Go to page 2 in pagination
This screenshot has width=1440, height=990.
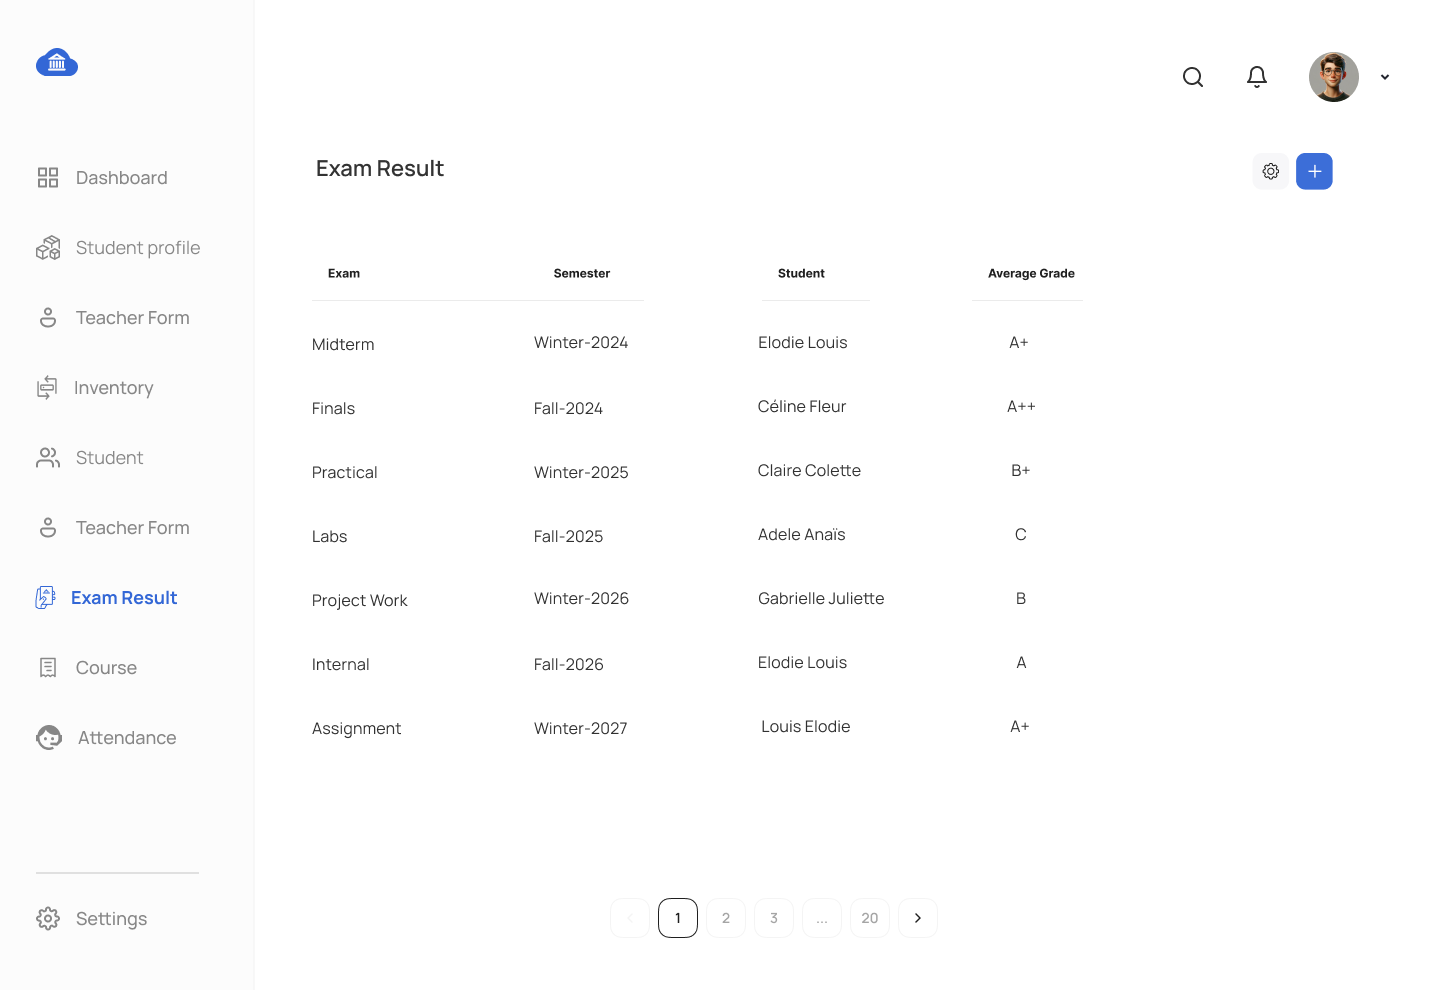click(726, 918)
